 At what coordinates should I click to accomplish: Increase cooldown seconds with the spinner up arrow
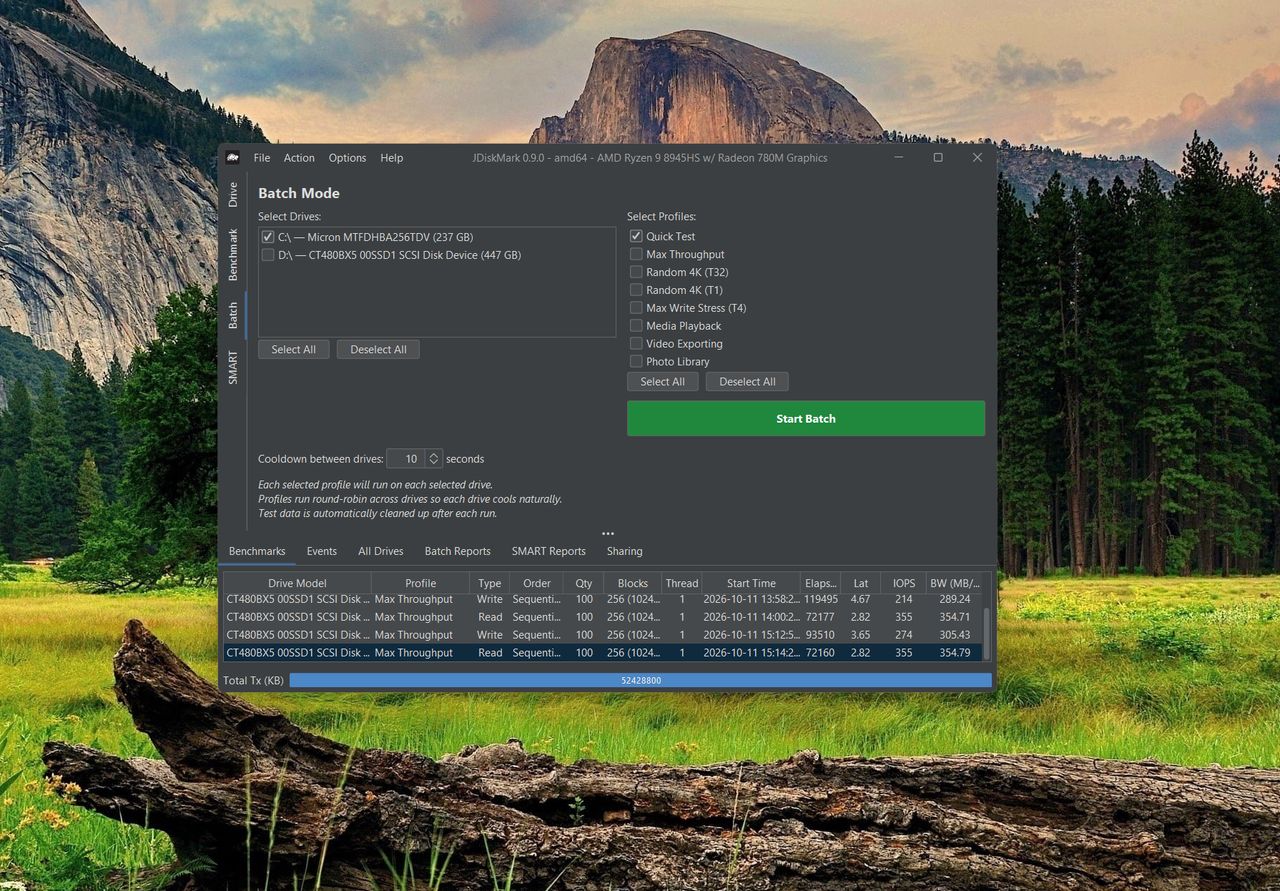(434, 455)
